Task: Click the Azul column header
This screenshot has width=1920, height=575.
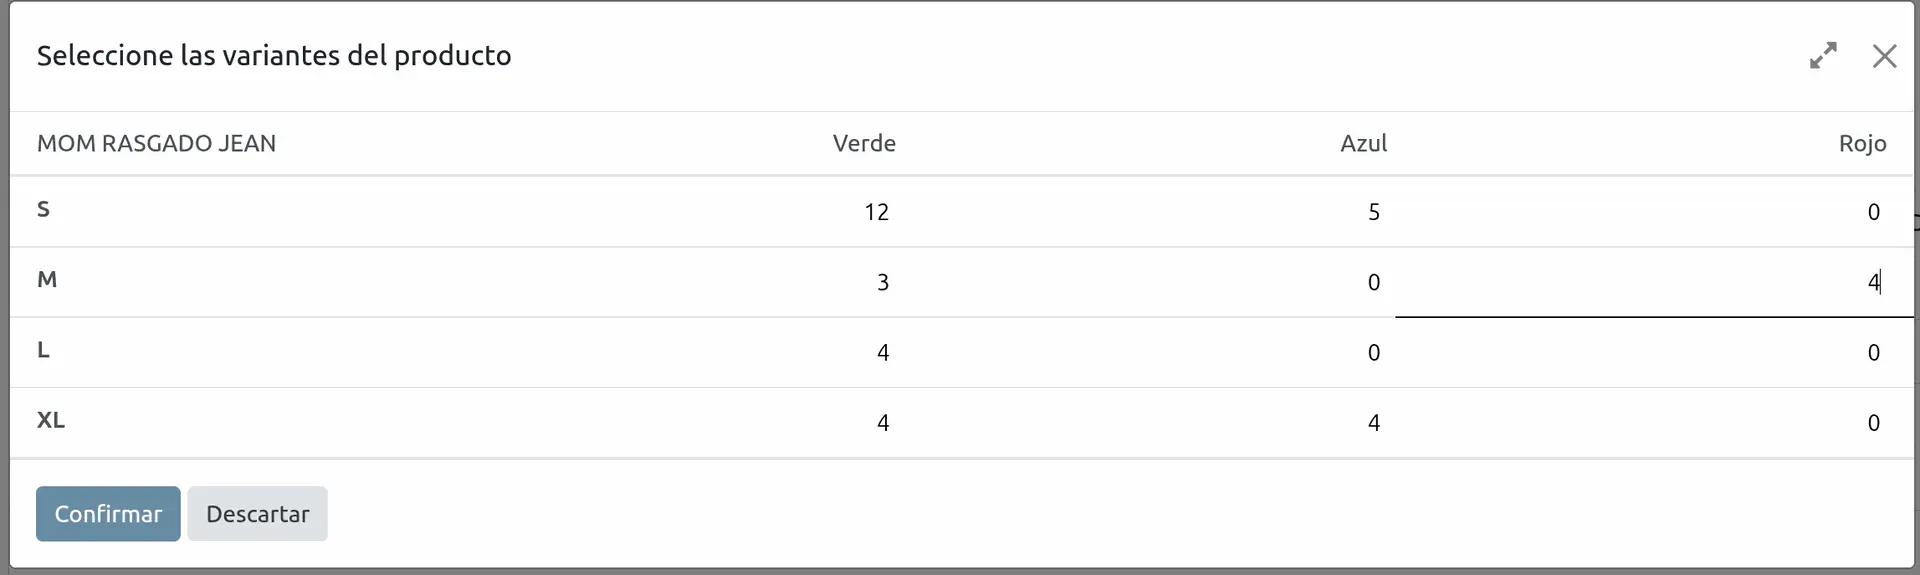Action: pyautogui.click(x=1363, y=143)
